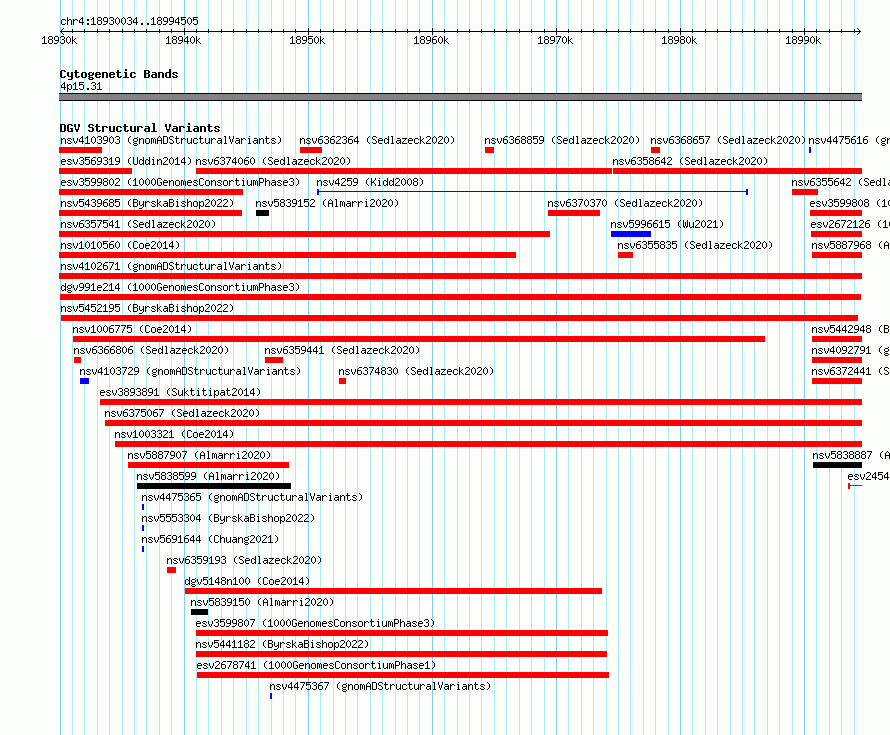Open nsv5452195 ByrskaBishop2022 variant
The height and width of the screenshot is (735, 890).
pyautogui.click(x=147, y=308)
